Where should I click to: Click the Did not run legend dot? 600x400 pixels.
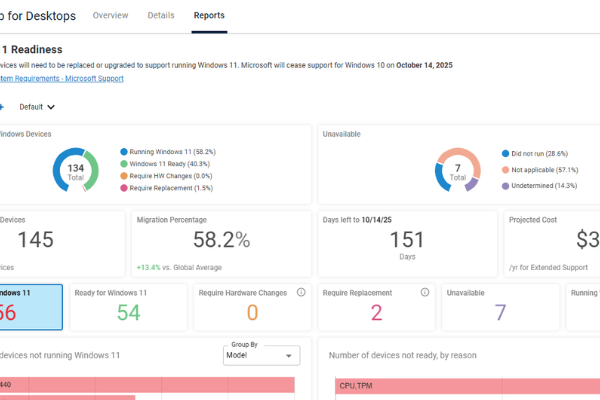505,153
